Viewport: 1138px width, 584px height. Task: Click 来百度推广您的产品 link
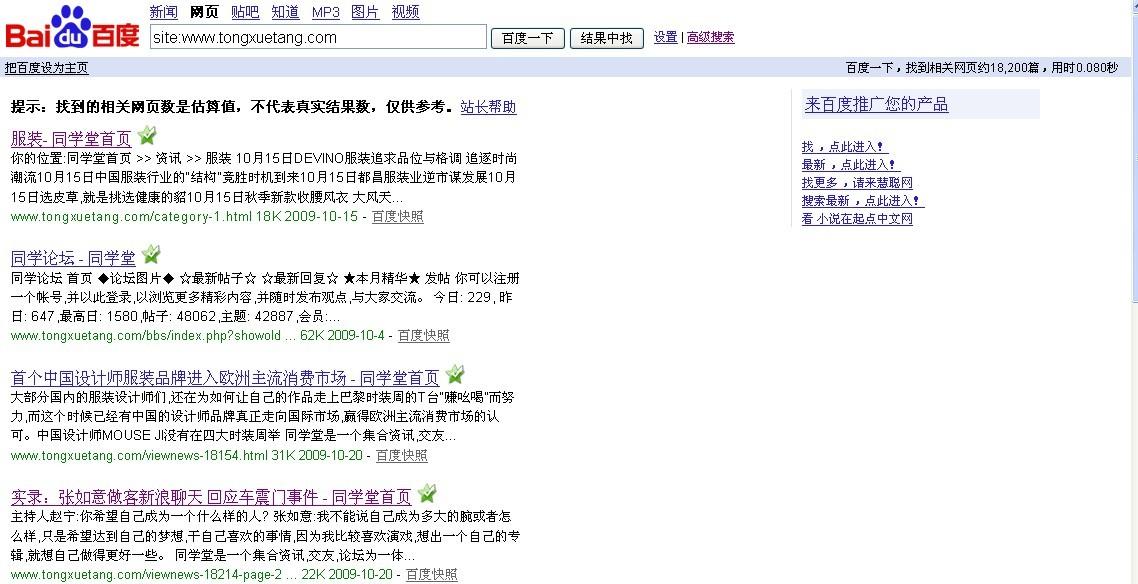(876, 104)
